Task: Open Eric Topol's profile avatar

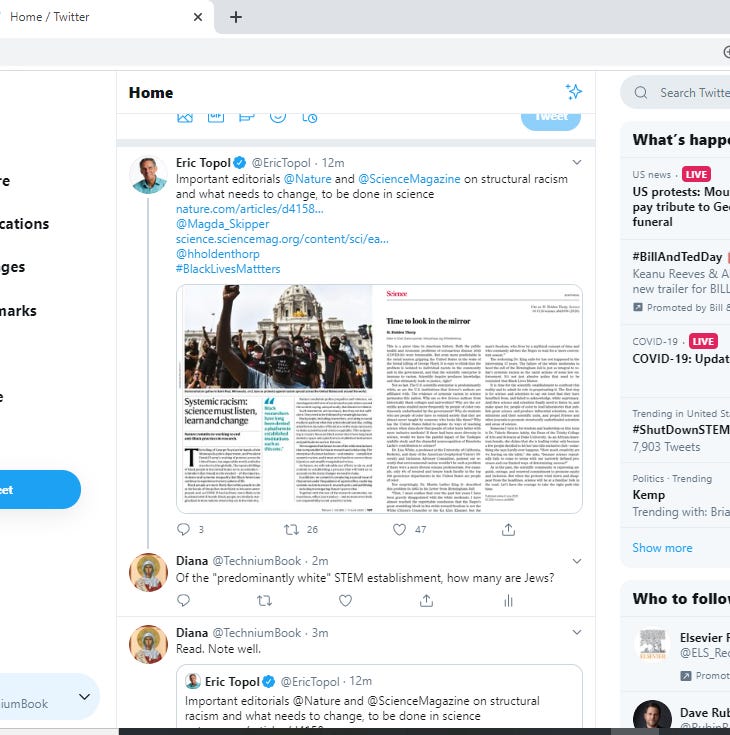Action: coord(149,175)
